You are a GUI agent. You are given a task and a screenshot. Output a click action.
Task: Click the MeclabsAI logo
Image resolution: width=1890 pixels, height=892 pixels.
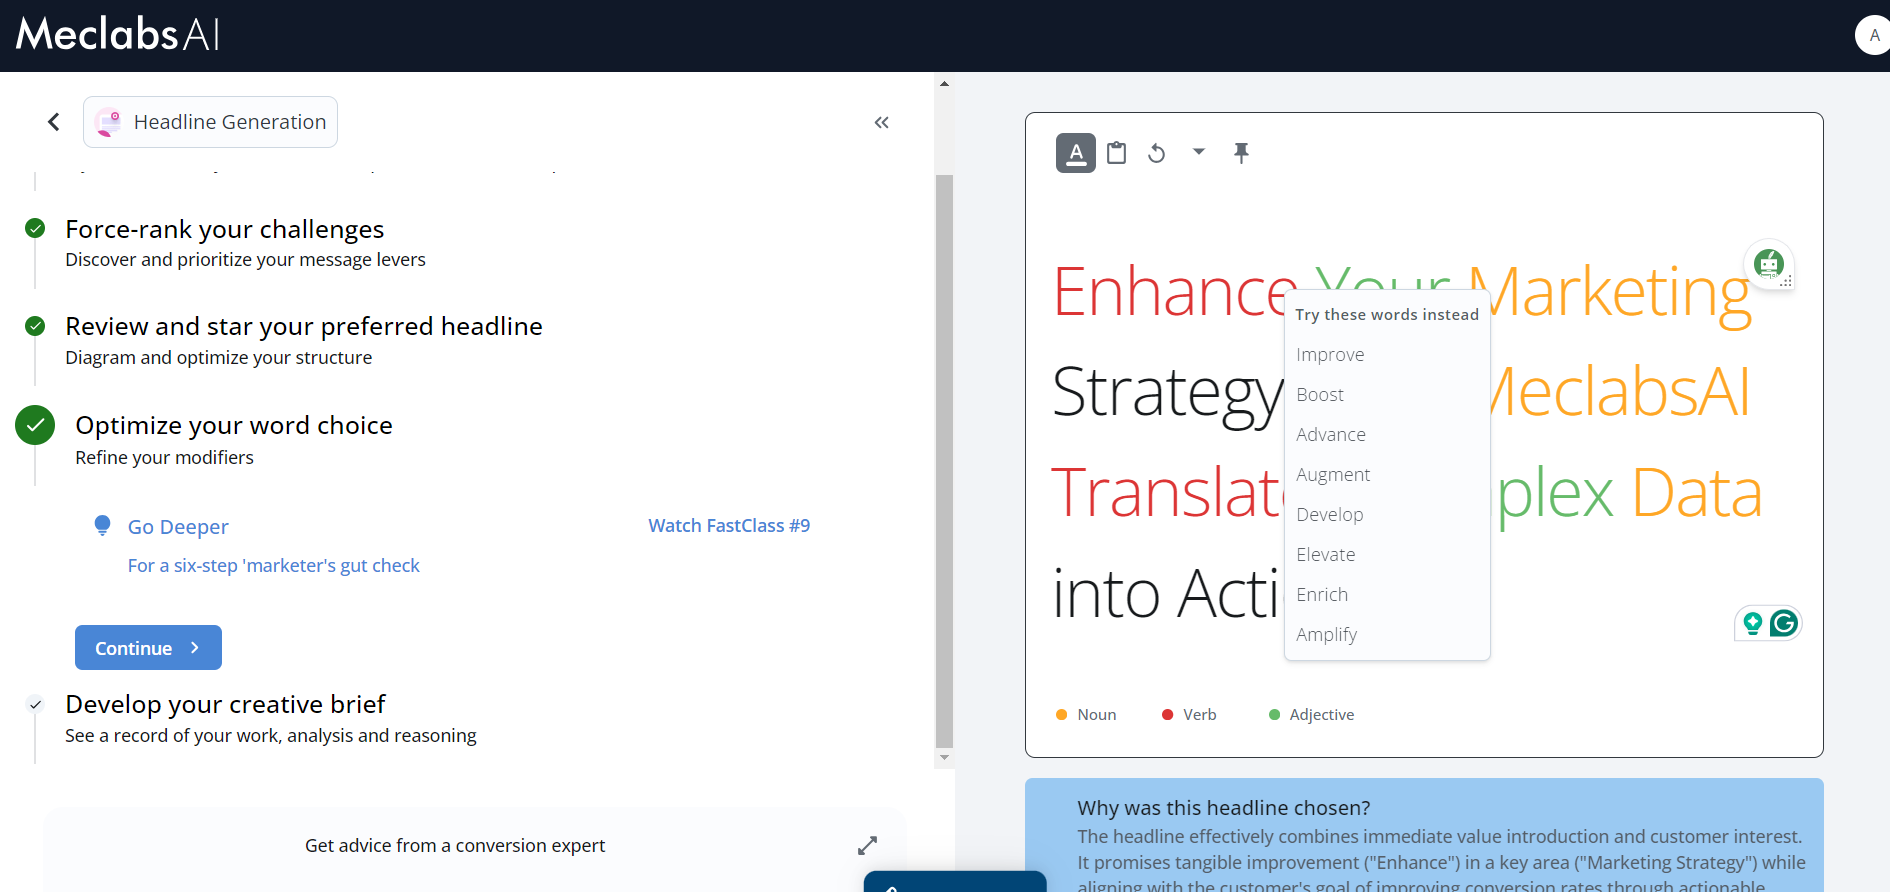pyautogui.click(x=118, y=34)
